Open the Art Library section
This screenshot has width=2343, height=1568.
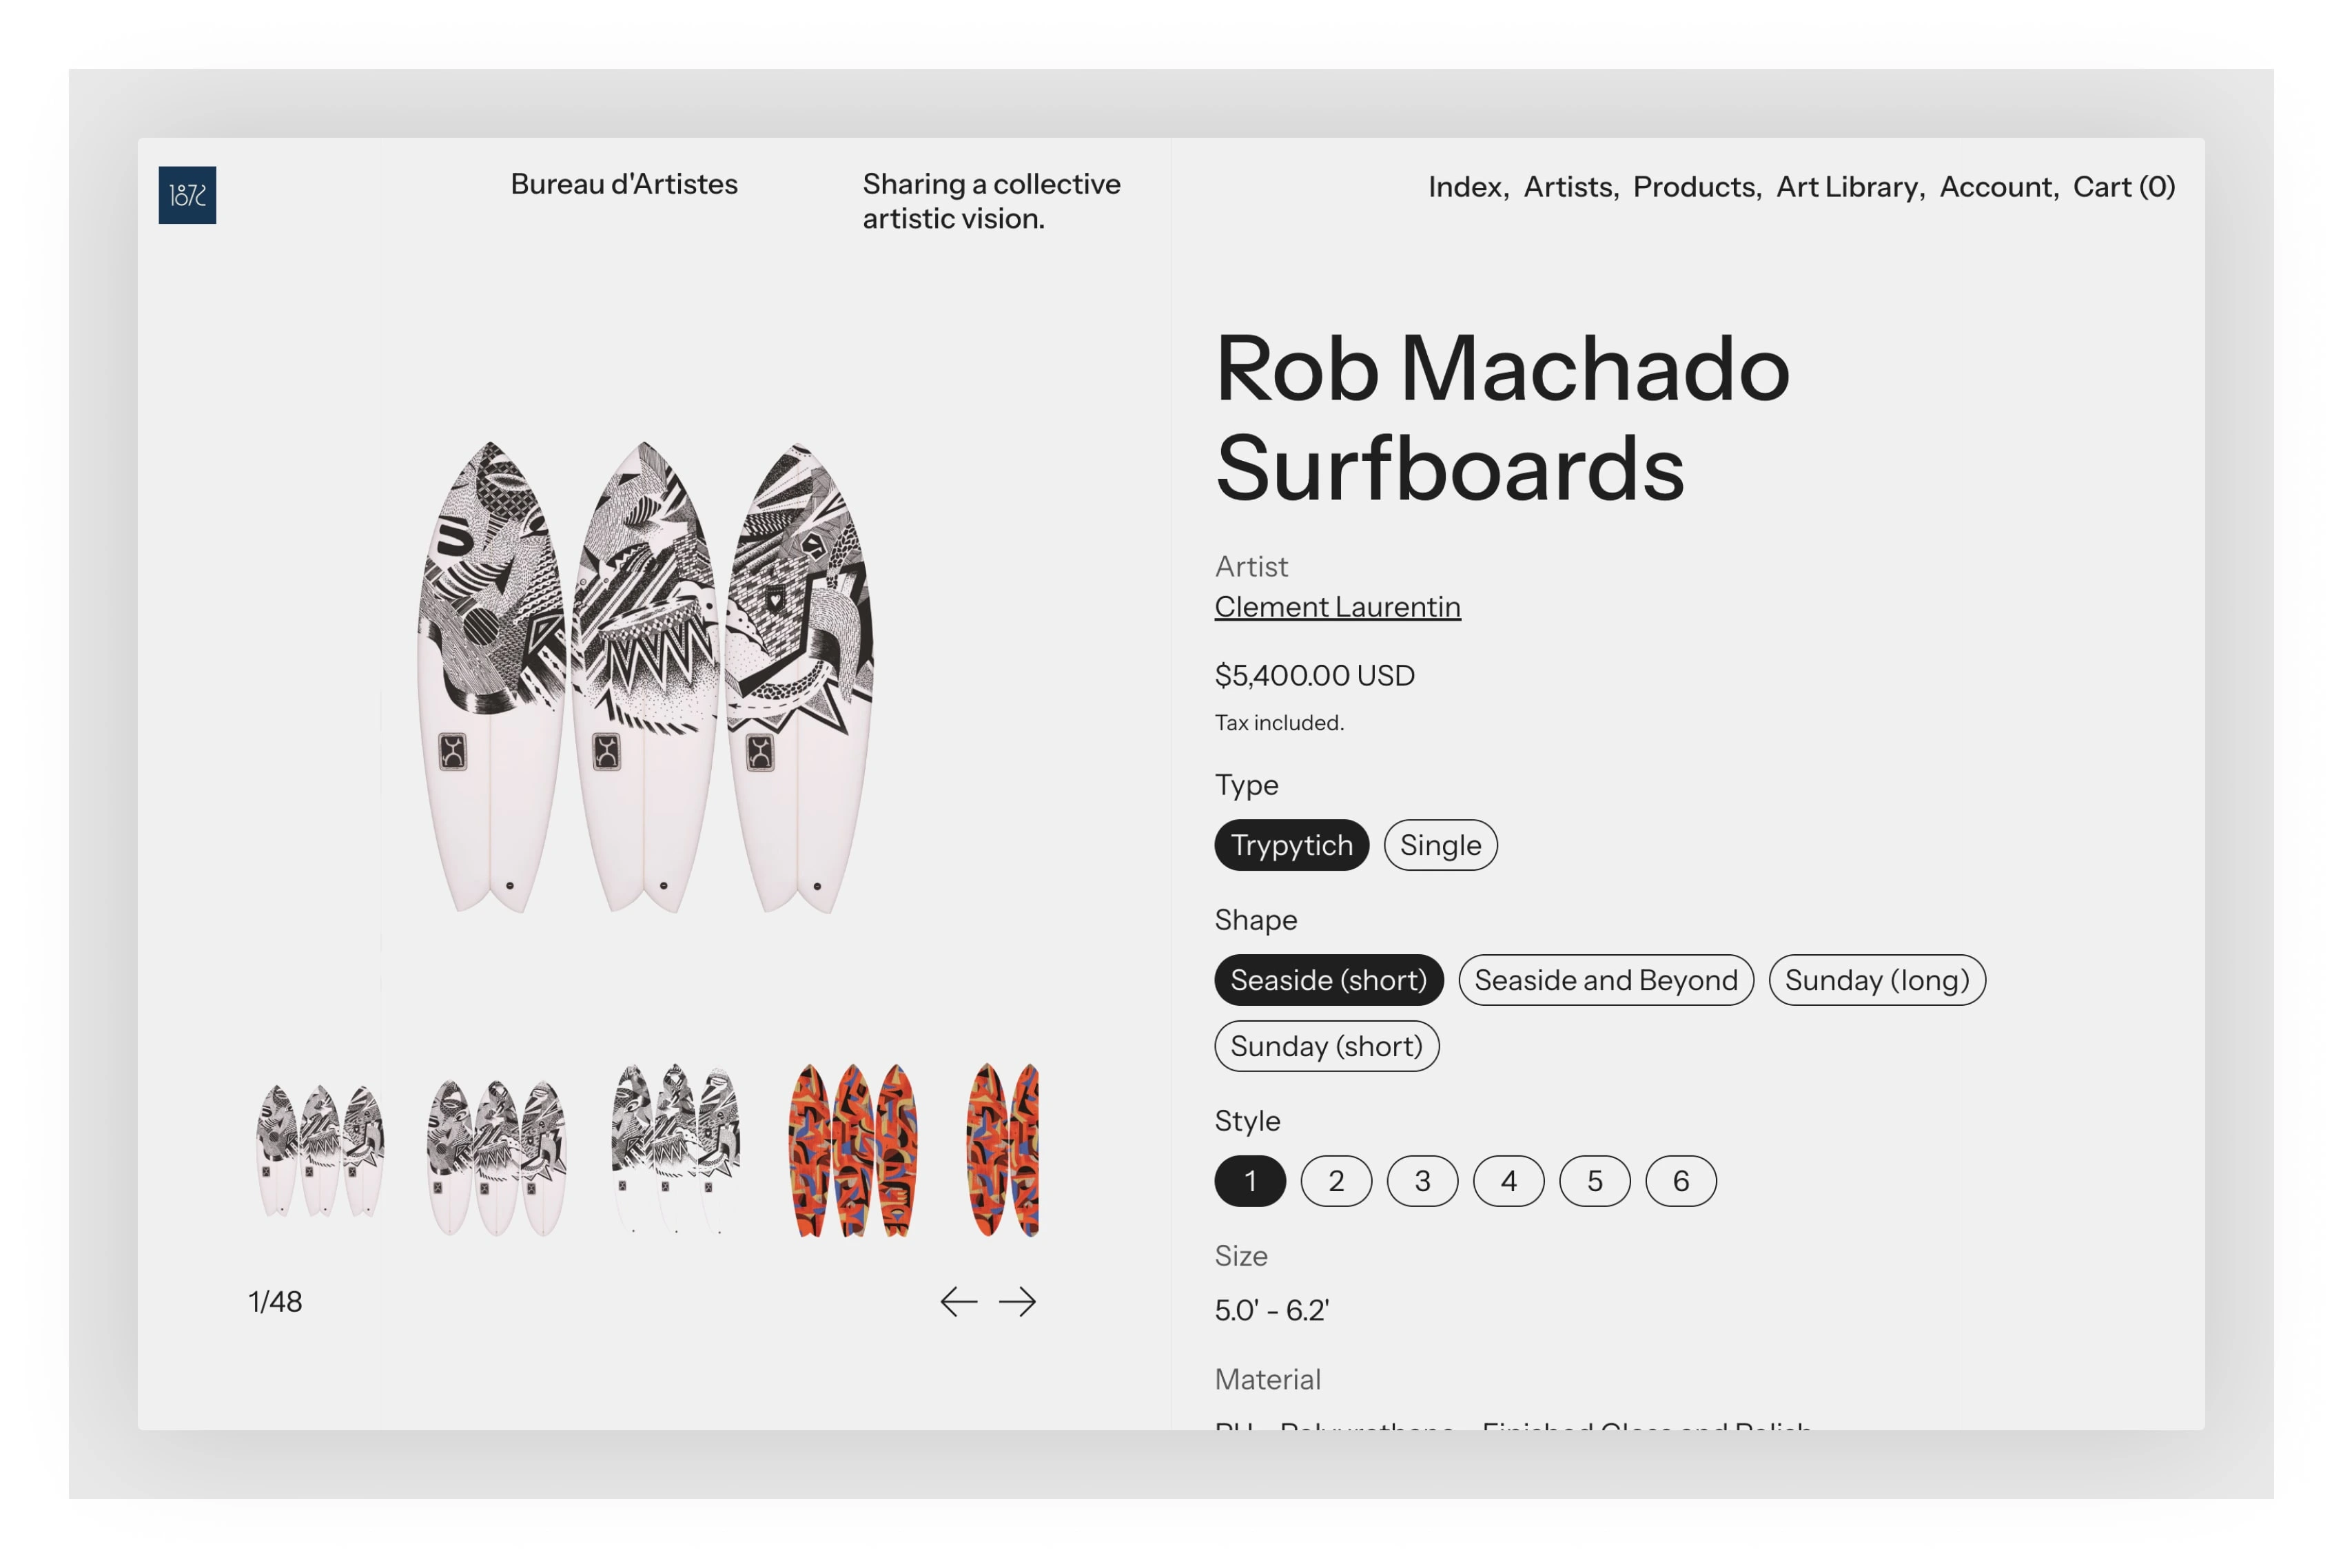click(1846, 187)
